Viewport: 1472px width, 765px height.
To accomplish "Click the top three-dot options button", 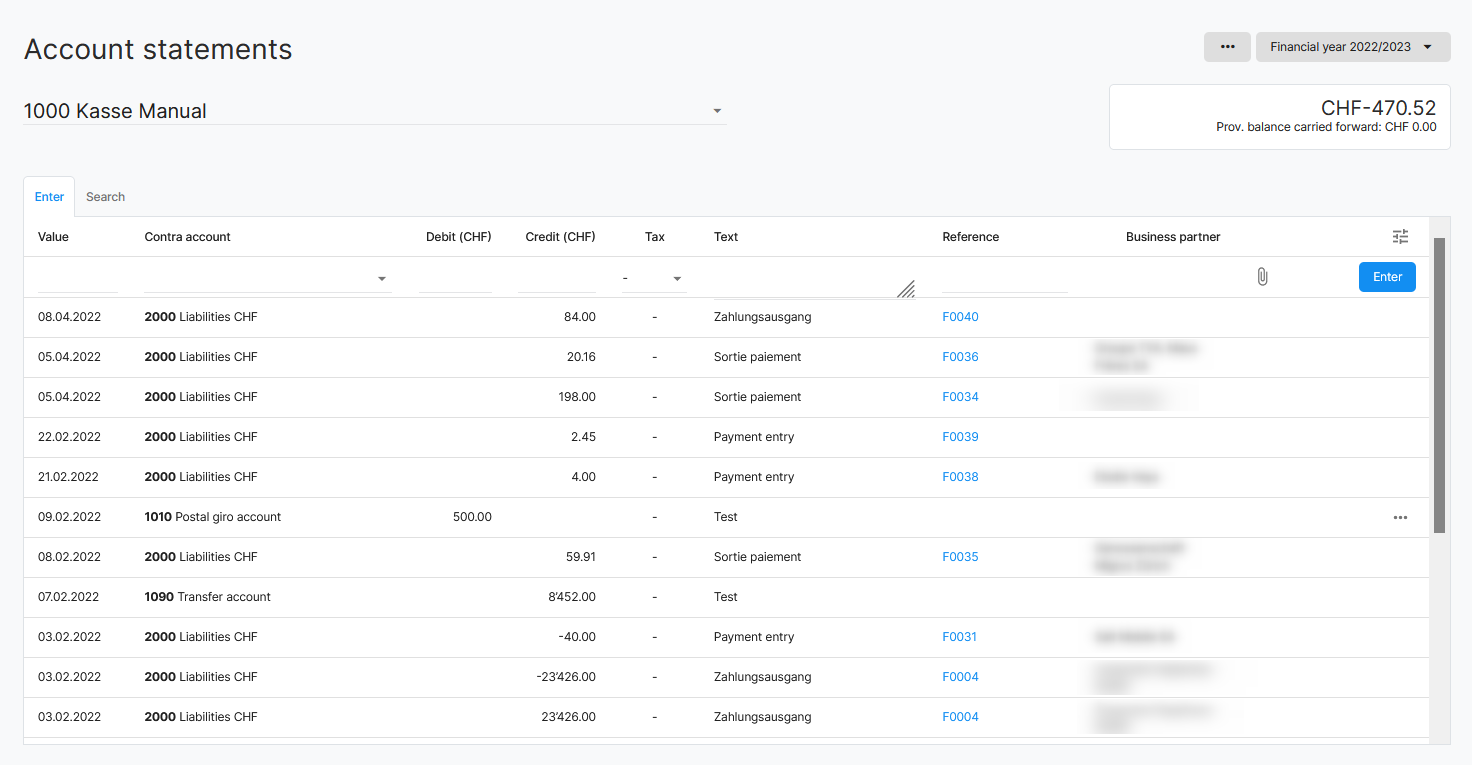I will [1227, 47].
